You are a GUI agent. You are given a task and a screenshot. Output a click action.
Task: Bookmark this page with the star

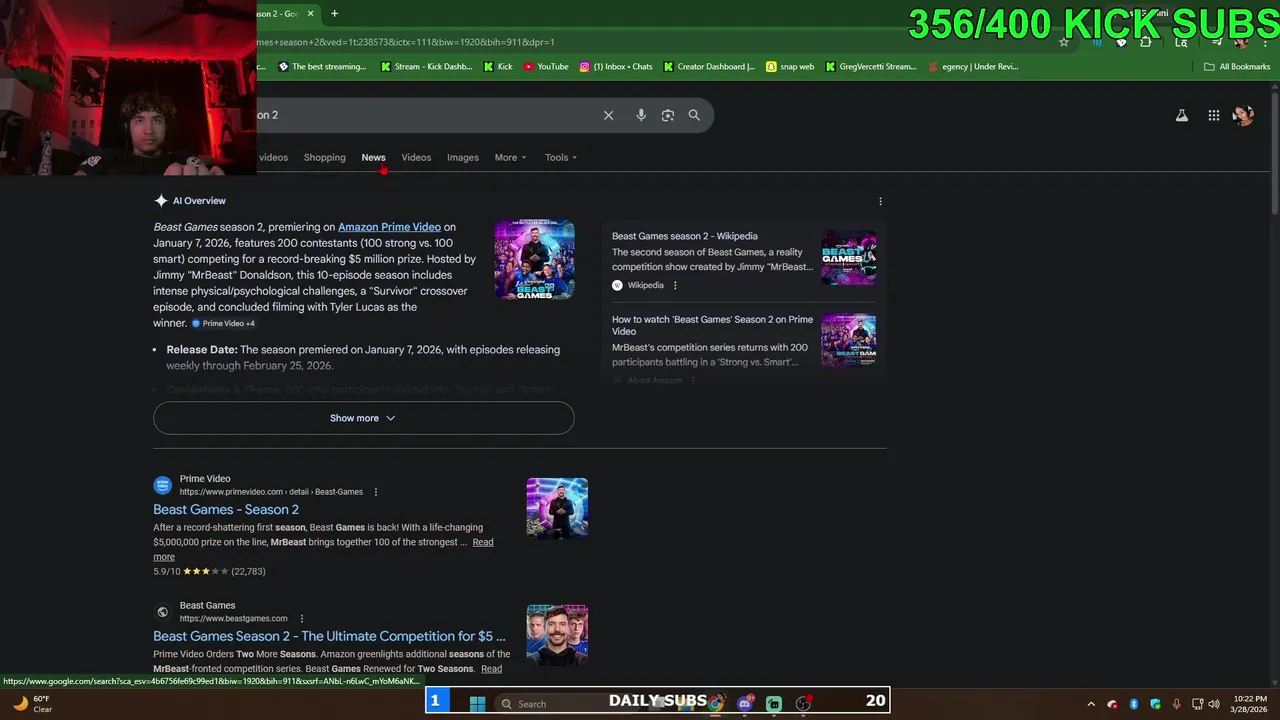[x=1064, y=42]
